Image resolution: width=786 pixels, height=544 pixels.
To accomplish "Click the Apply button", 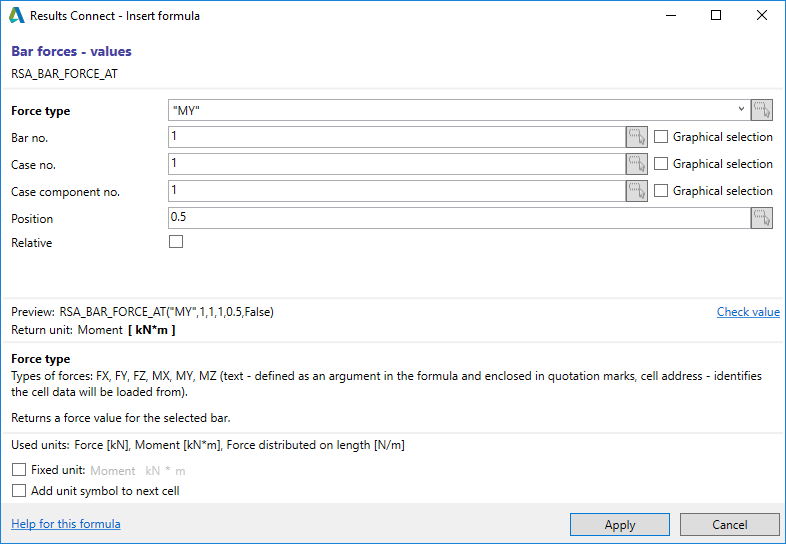I will [620, 524].
